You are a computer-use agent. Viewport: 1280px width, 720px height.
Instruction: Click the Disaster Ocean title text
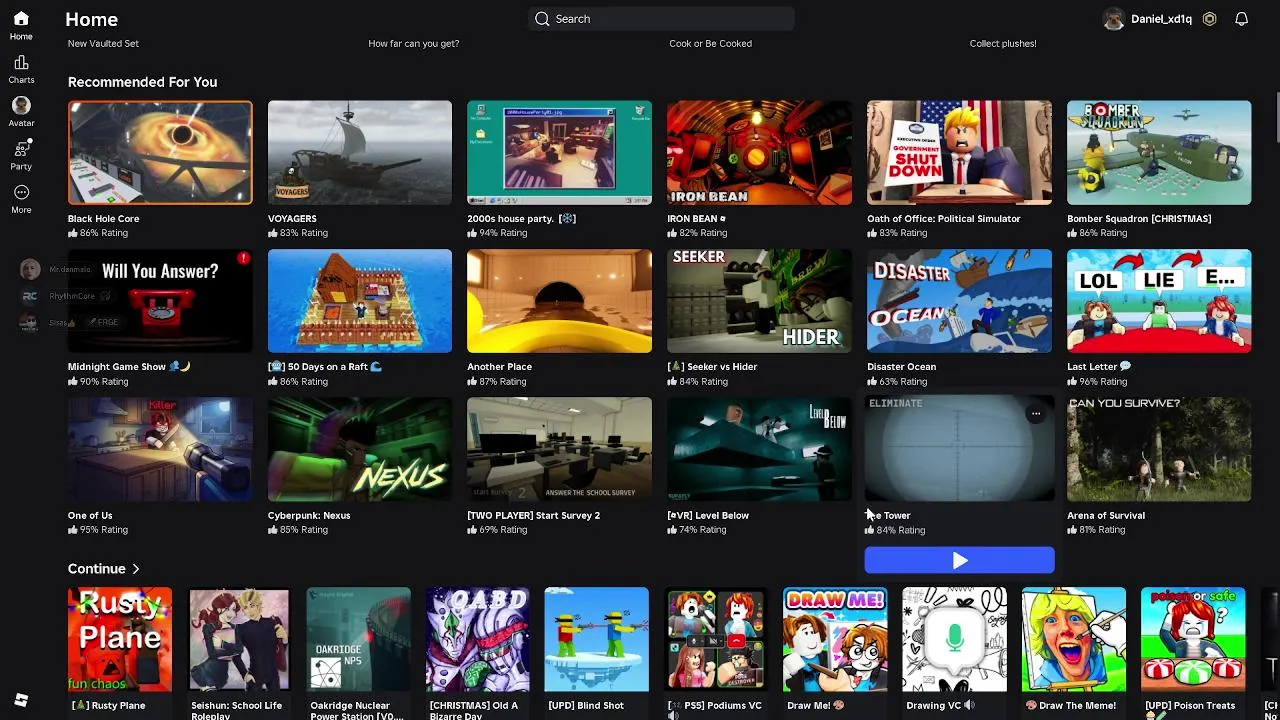(x=901, y=367)
